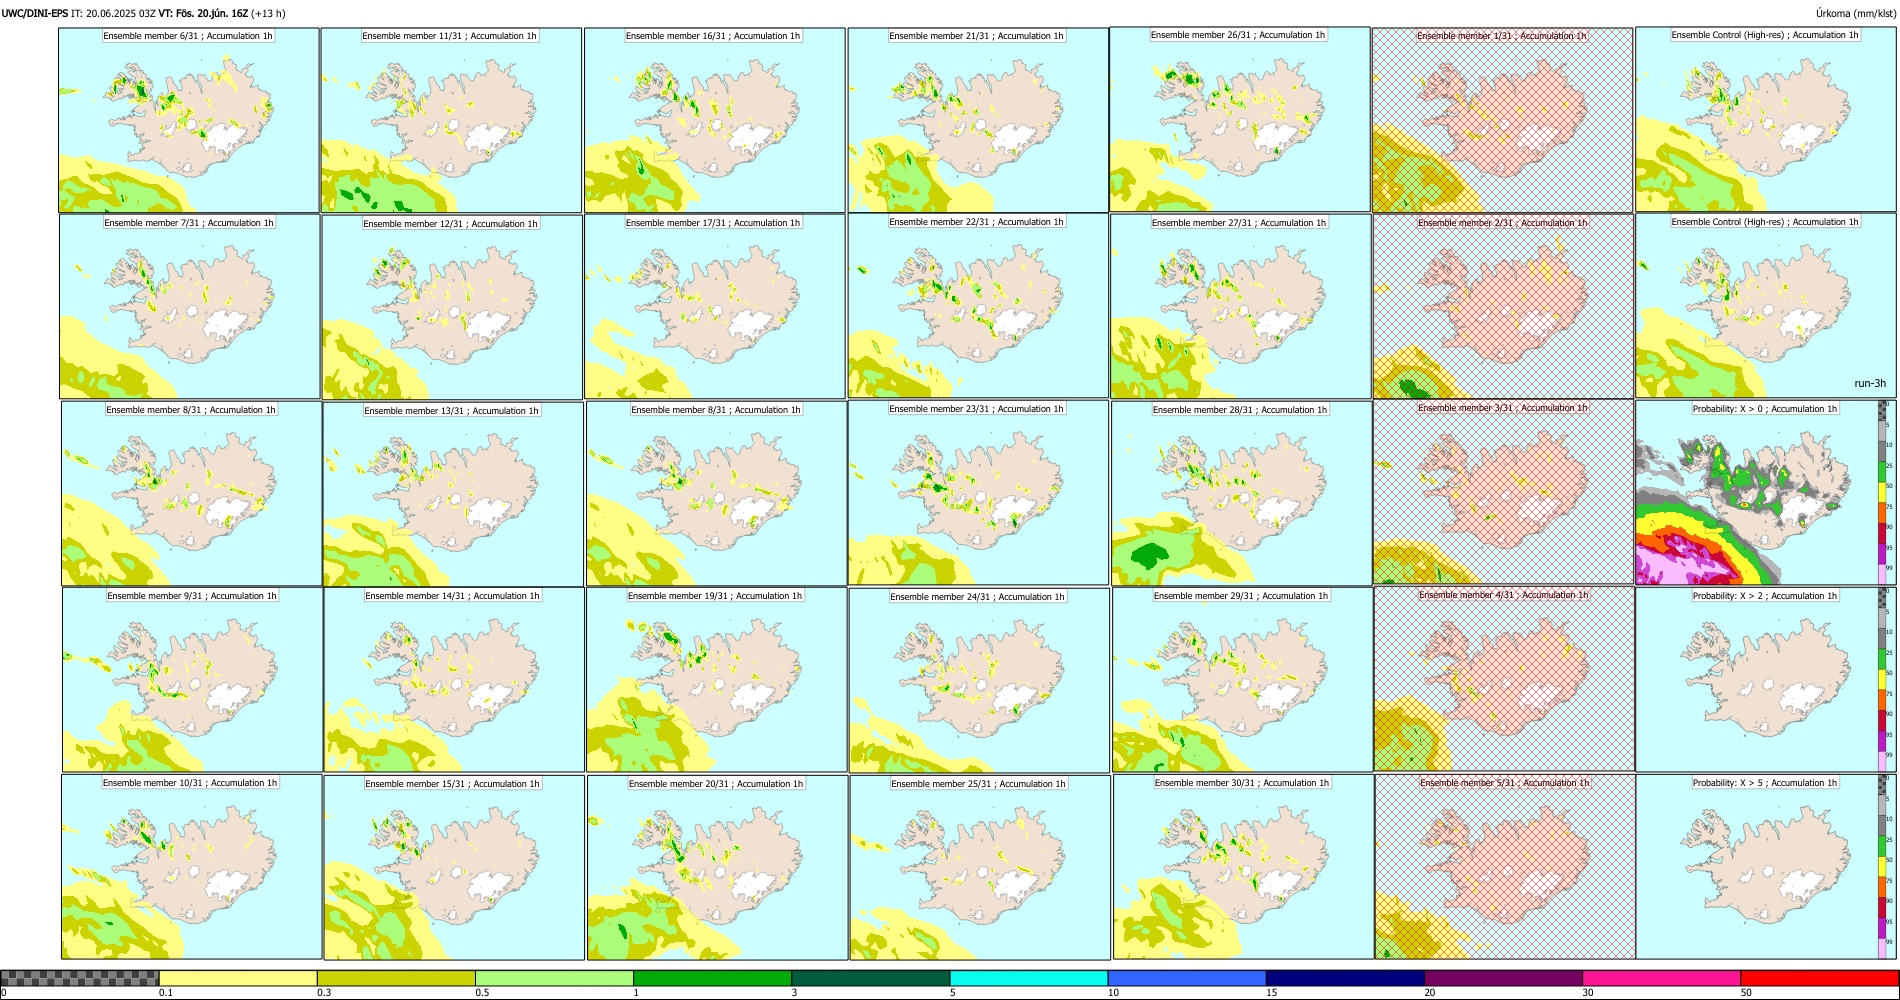Open the Ensemble member 25/31 map
The width and height of the screenshot is (1900, 1000).
point(981,867)
